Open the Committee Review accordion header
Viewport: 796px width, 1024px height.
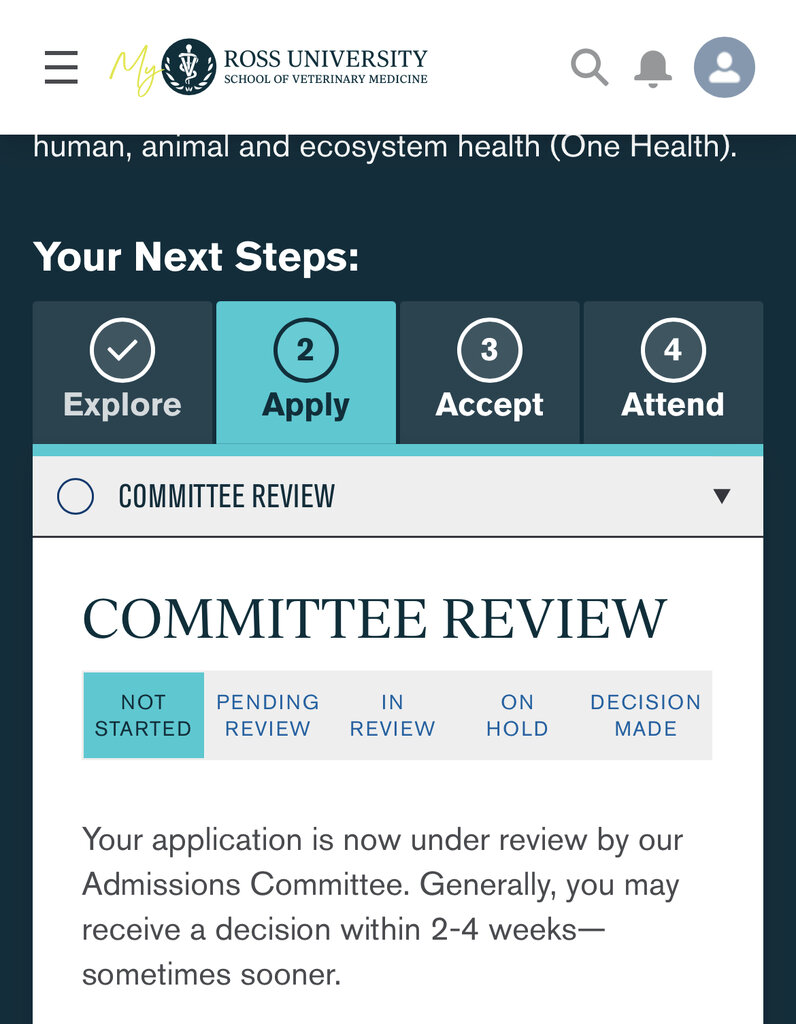point(400,496)
